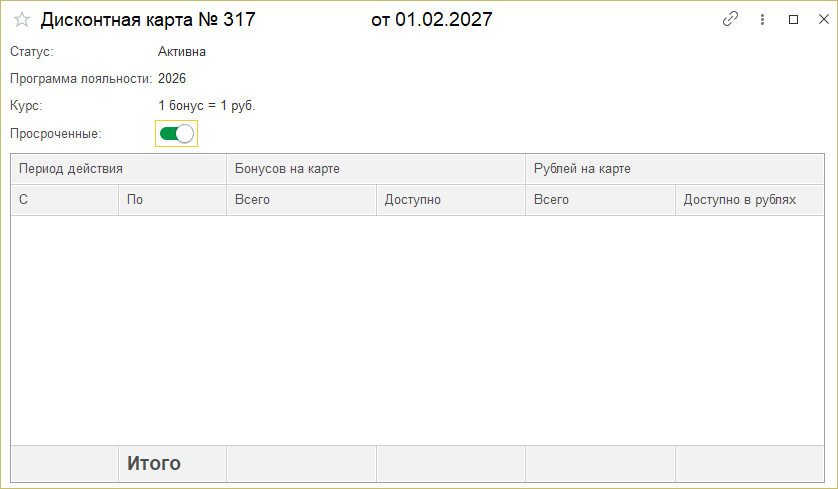This screenshot has width=838, height=489.
Task: Click the Бонусов на карте column header
Action: [376, 169]
